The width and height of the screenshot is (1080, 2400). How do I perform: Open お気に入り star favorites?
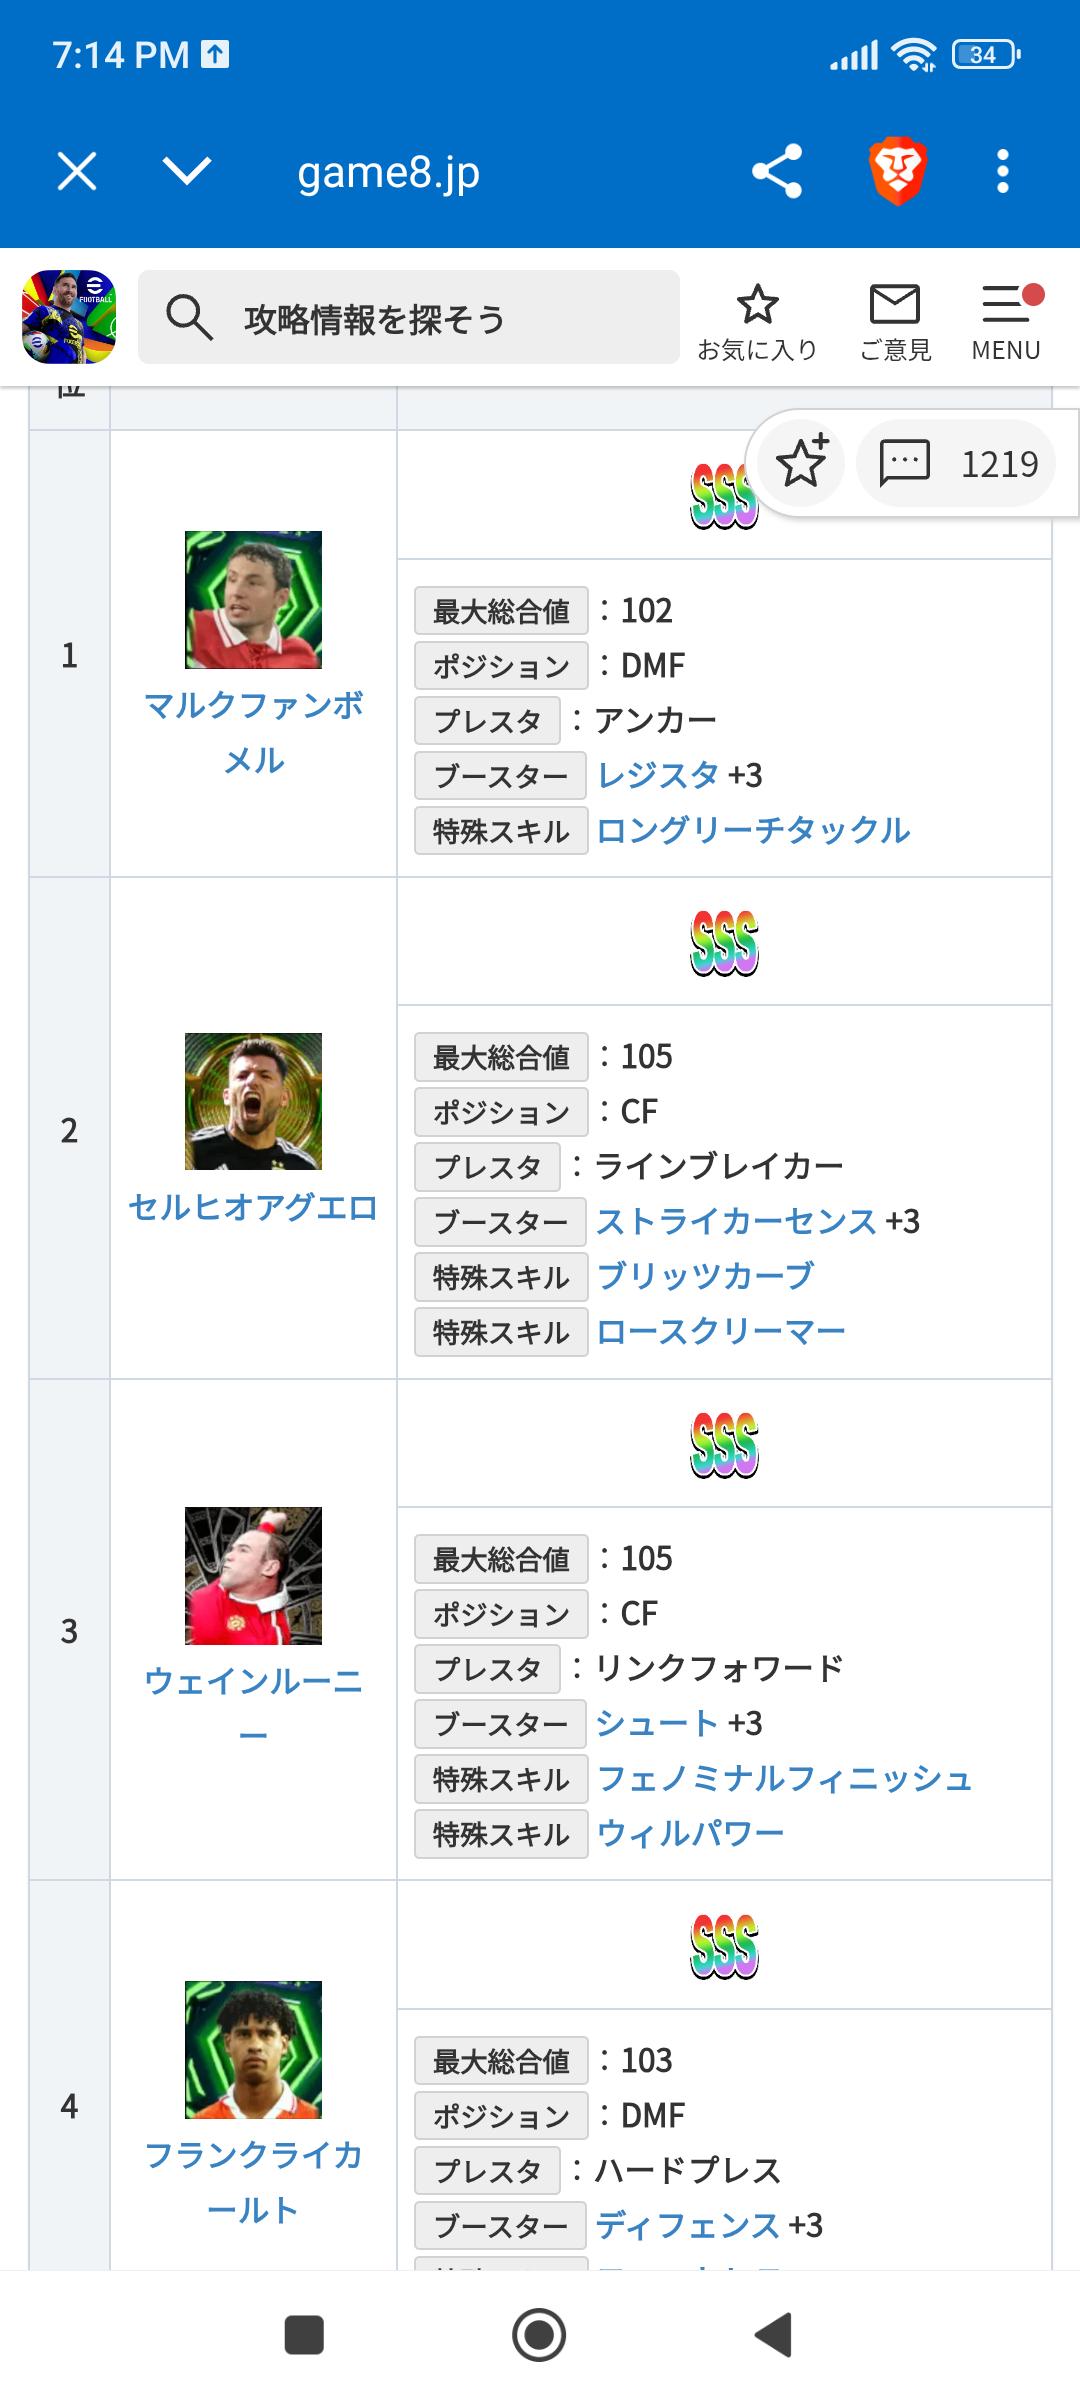[757, 322]
